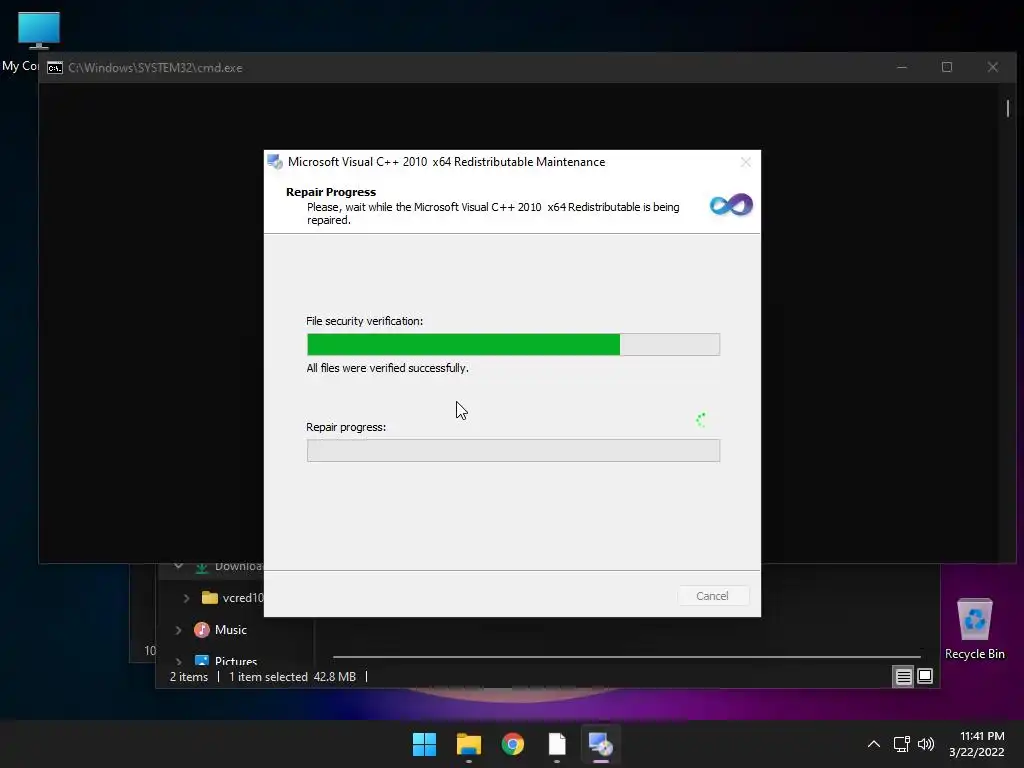The height and width of the screenshot is (768, 1024).
Task: Minimize the cmd.exe window
Action: pyautogui.click(x=902, y=67)
